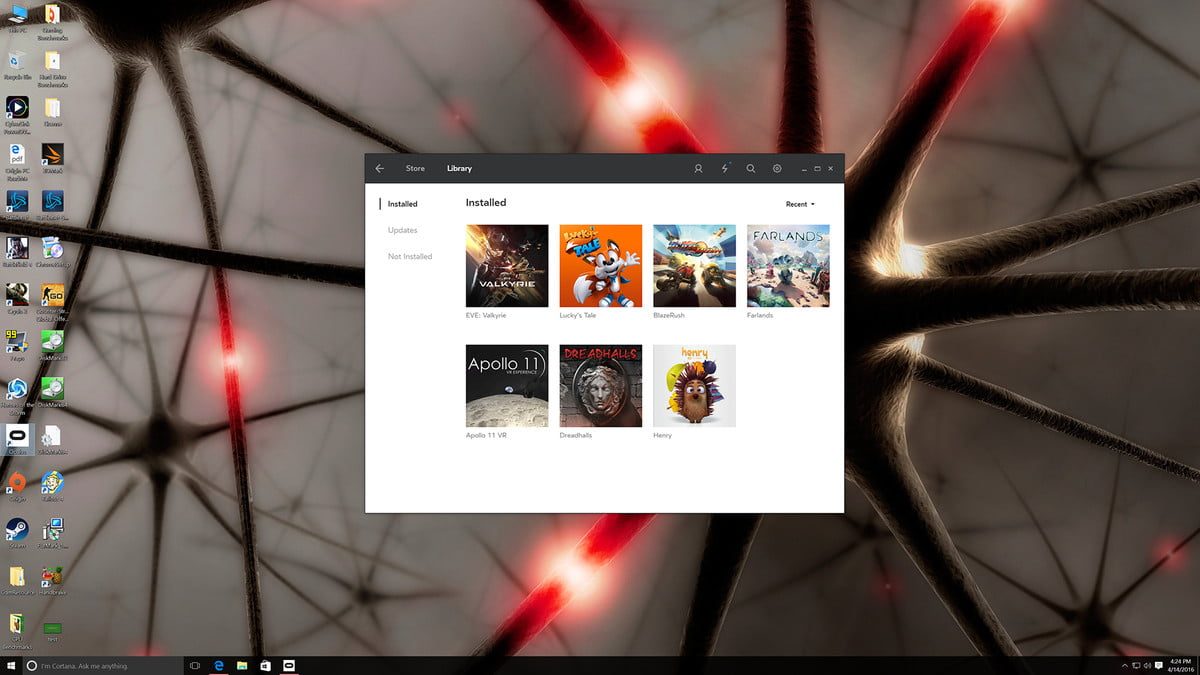
Task: Open Task View on the taskbar
Action: point(195,665)
